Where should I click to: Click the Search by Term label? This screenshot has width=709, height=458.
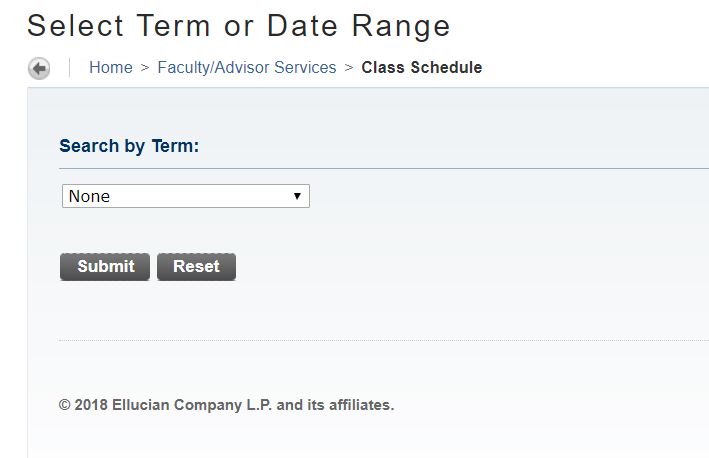[x=129, y=146]
